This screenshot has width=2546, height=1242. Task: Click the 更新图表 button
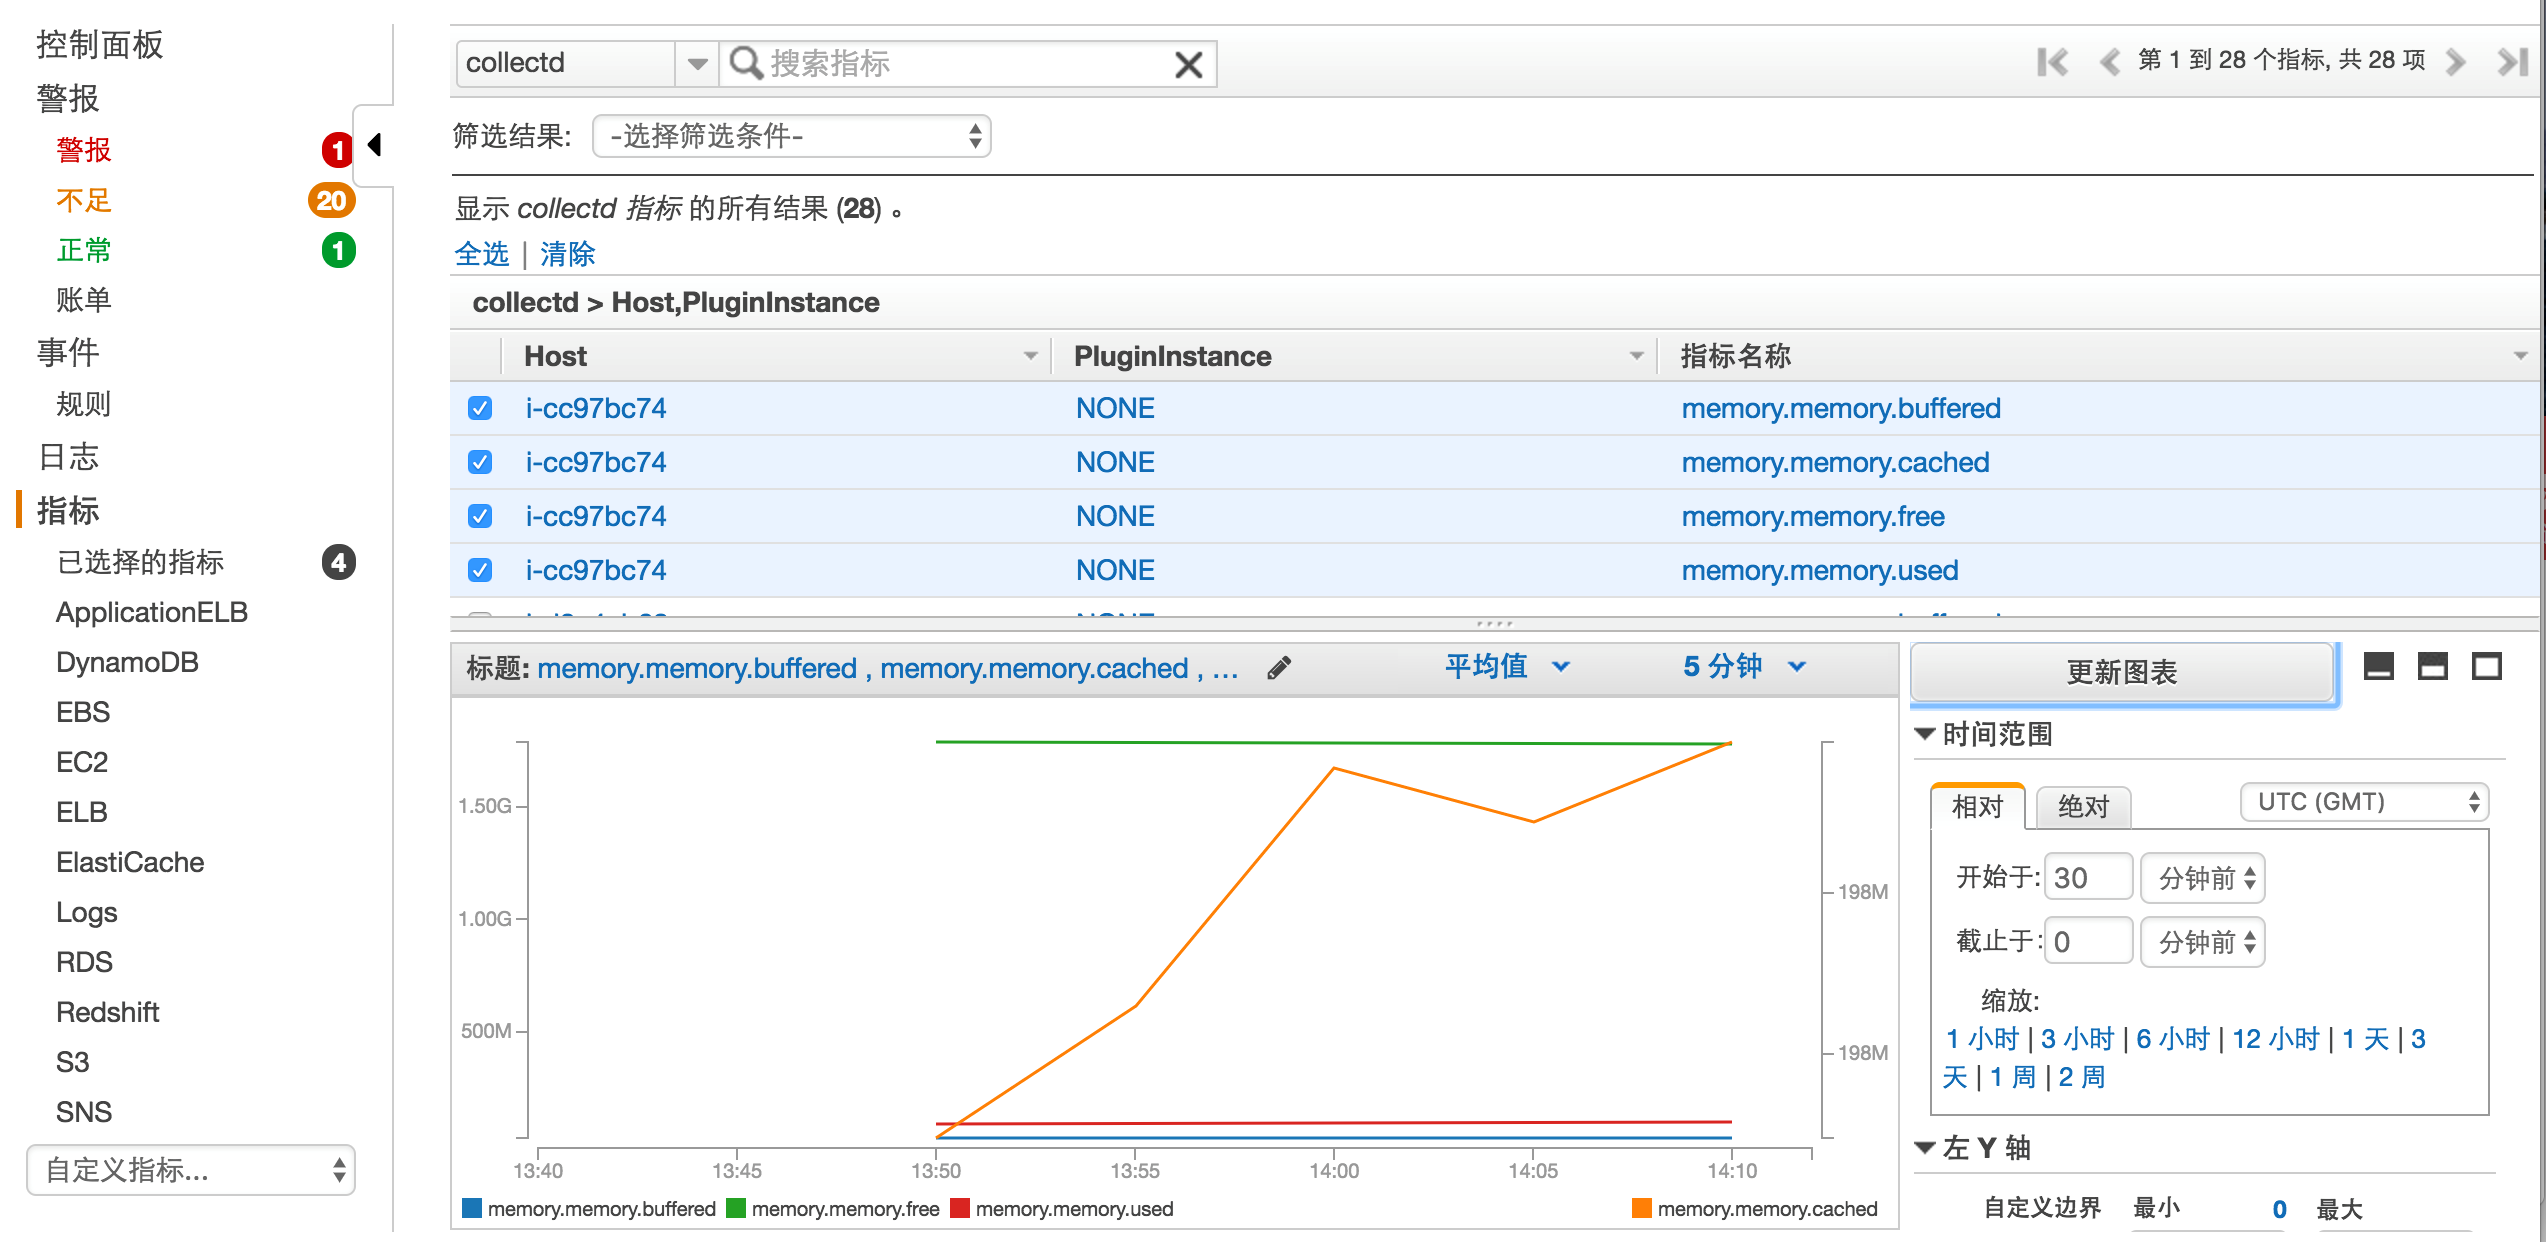coord(2122,672)
